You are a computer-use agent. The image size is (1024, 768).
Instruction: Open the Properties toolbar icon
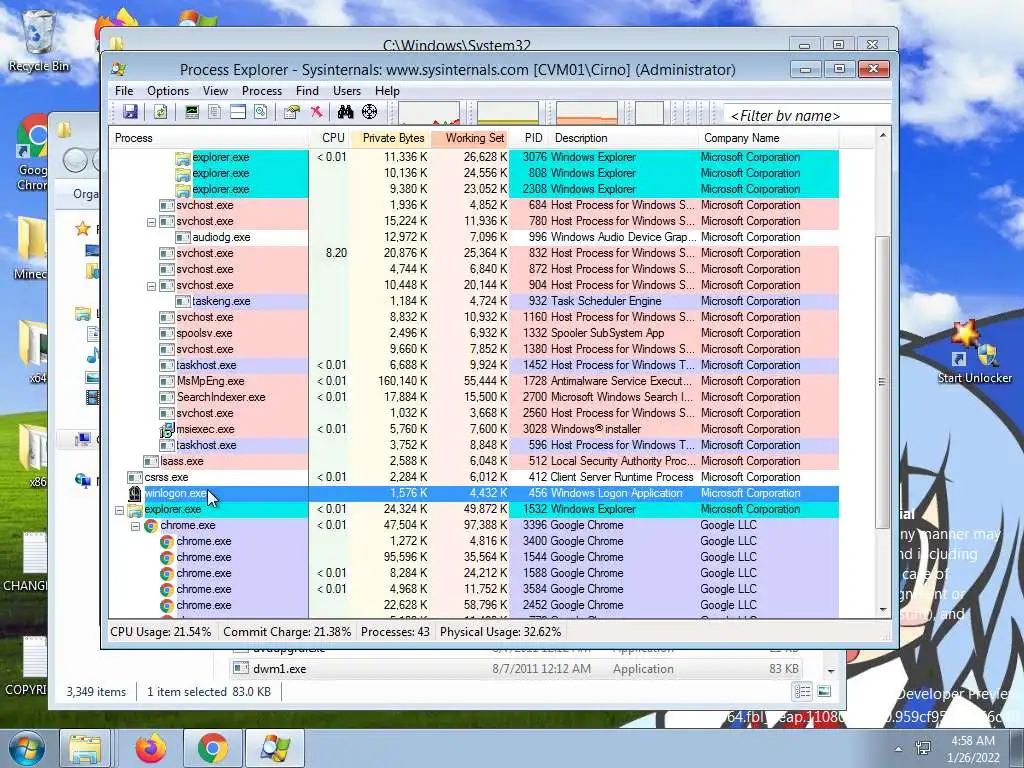(292, 112)
